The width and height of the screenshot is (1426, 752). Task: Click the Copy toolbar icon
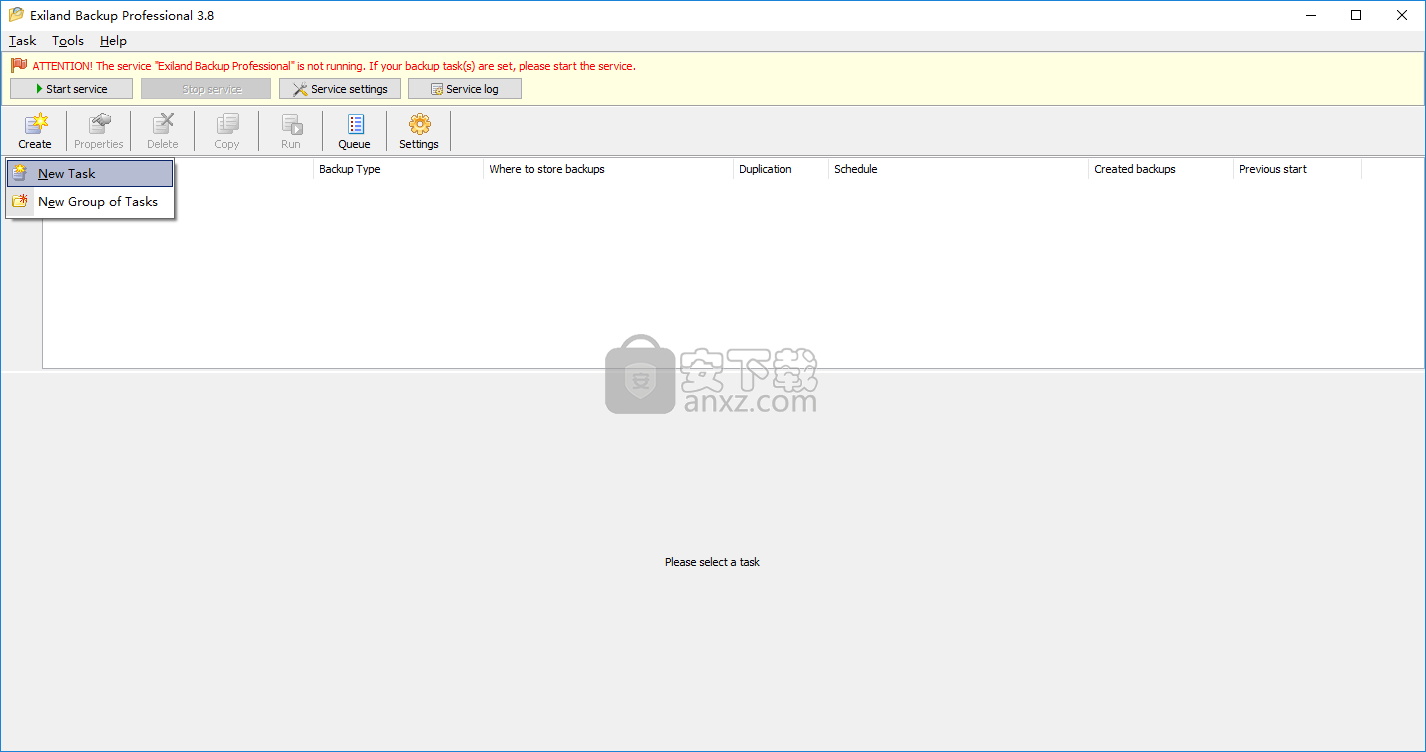227,131
